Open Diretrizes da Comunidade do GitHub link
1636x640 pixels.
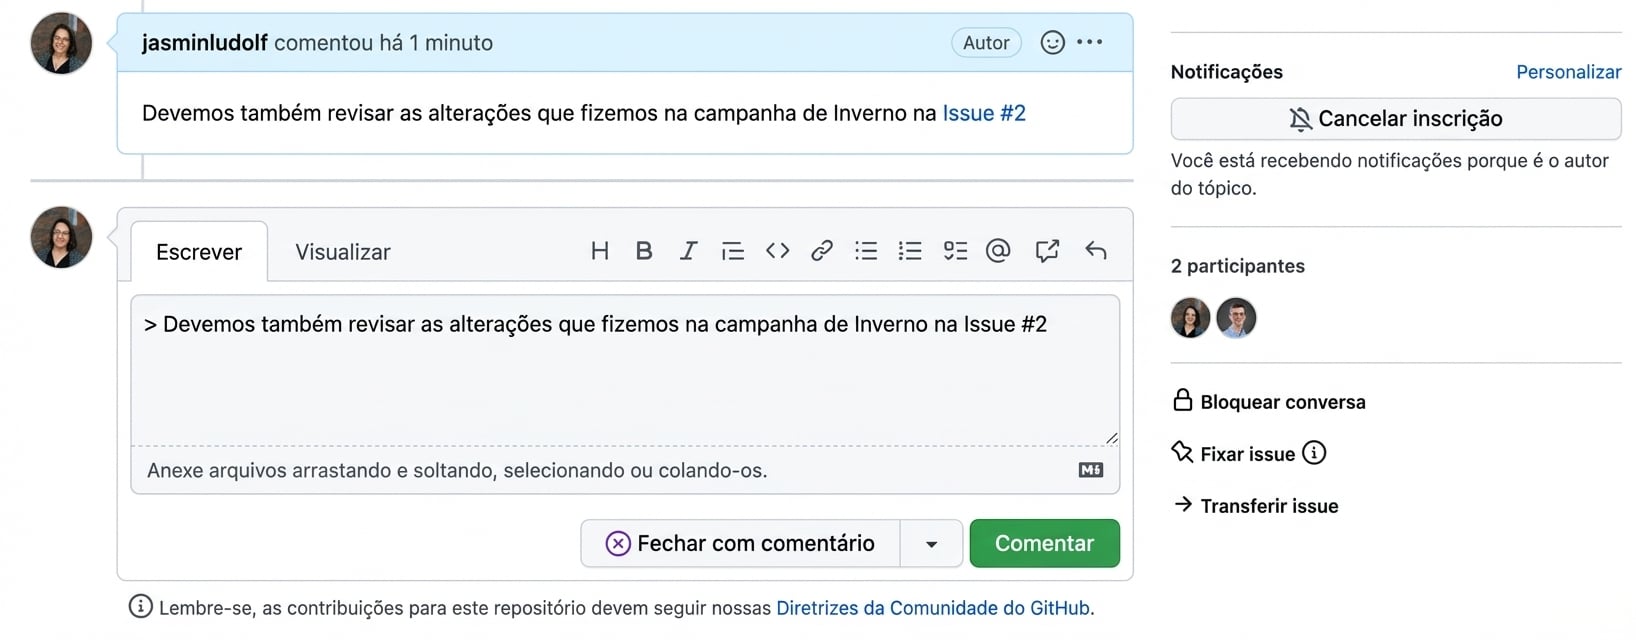pos(933,608)
